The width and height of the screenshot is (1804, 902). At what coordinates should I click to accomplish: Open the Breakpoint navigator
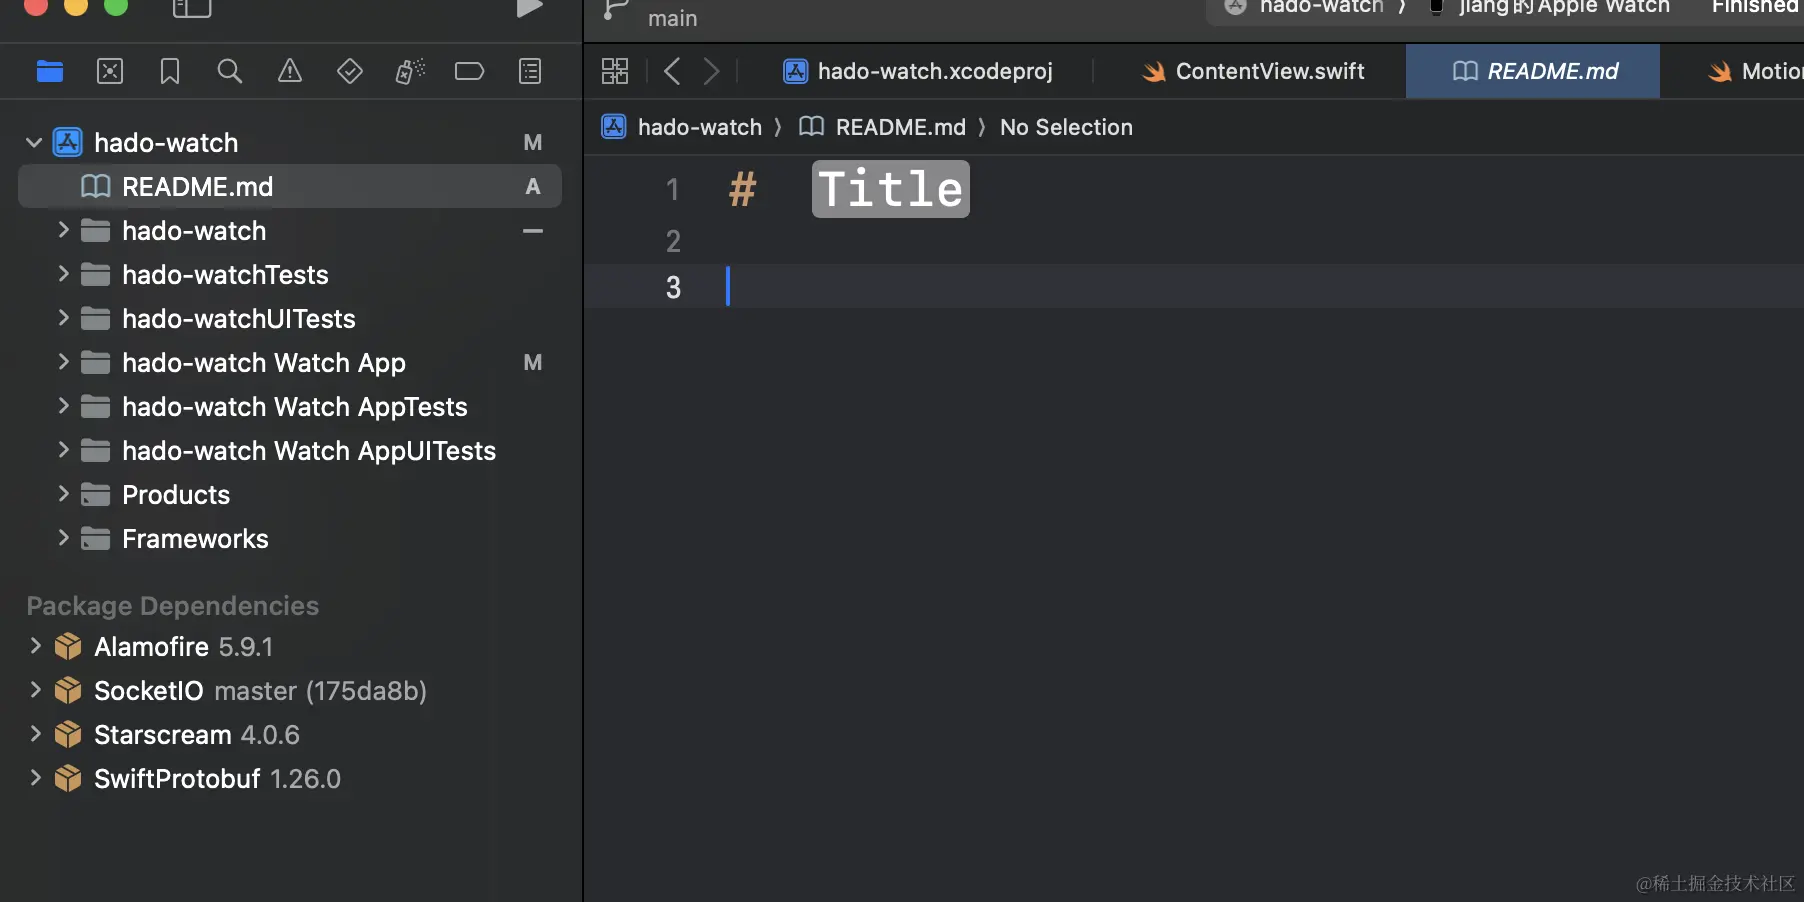click(x=469, y=71)
